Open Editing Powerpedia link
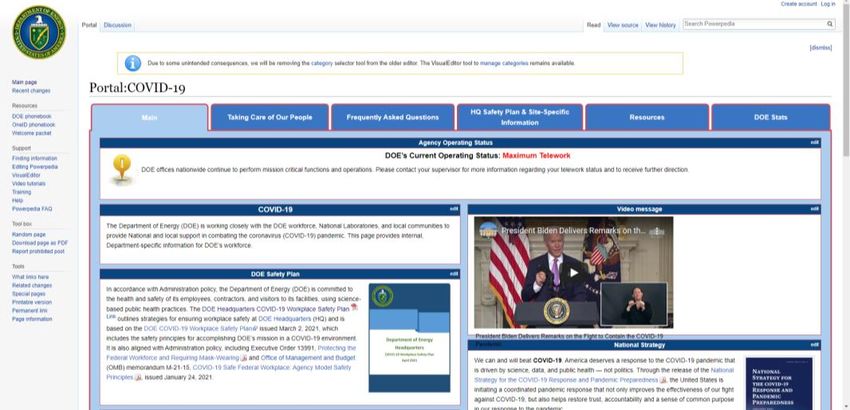Viewport: 850px width, 410px height. 35,167
